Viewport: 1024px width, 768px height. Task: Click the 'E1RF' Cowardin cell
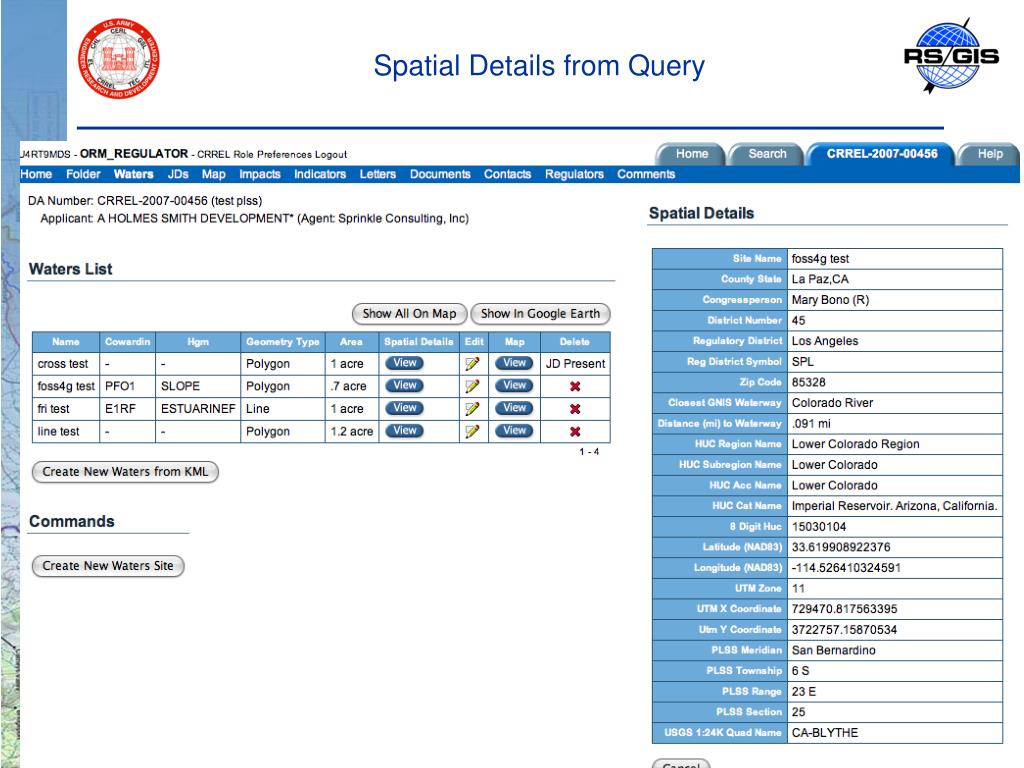(127, 409)
